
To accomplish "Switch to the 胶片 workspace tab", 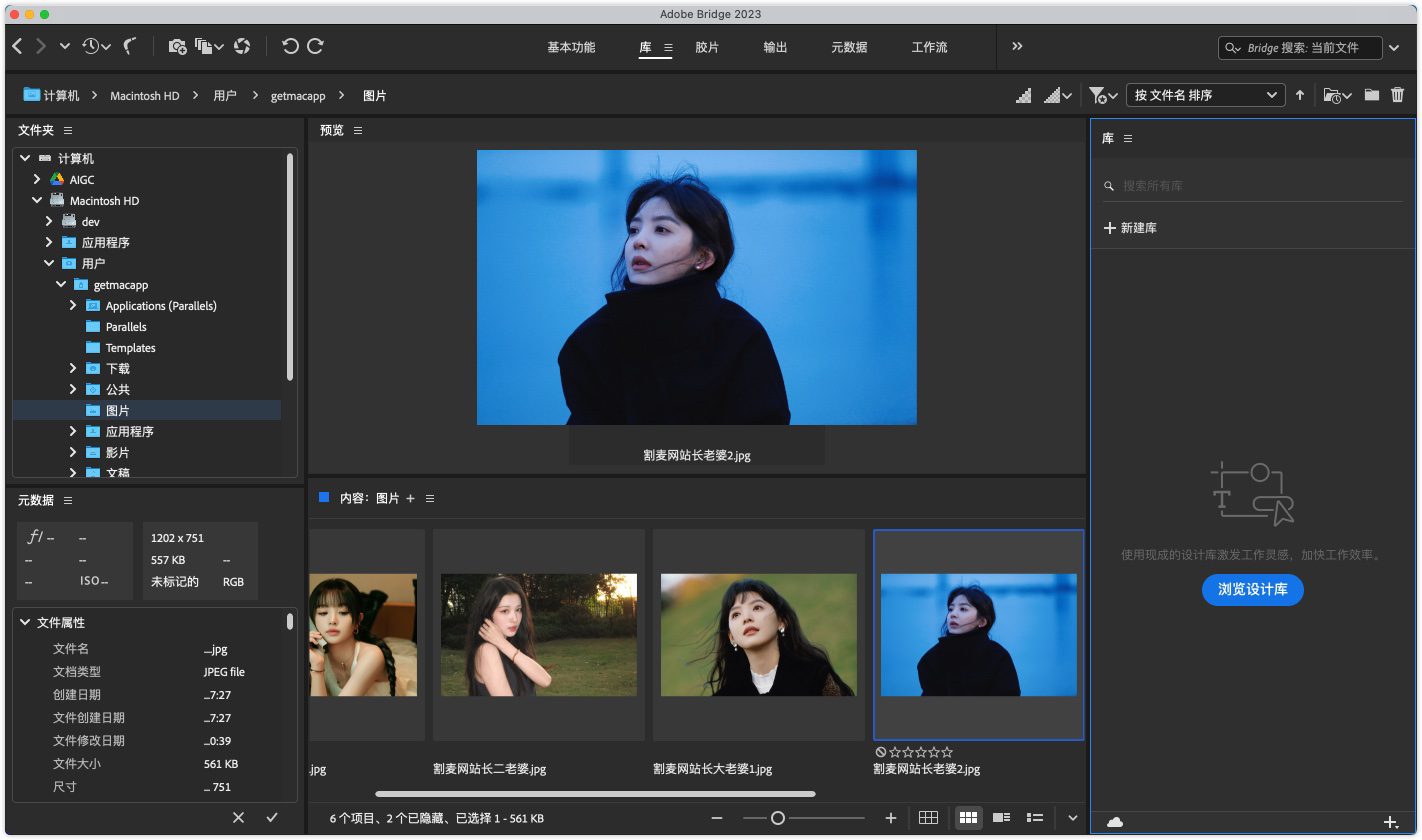I will point(707,47).
